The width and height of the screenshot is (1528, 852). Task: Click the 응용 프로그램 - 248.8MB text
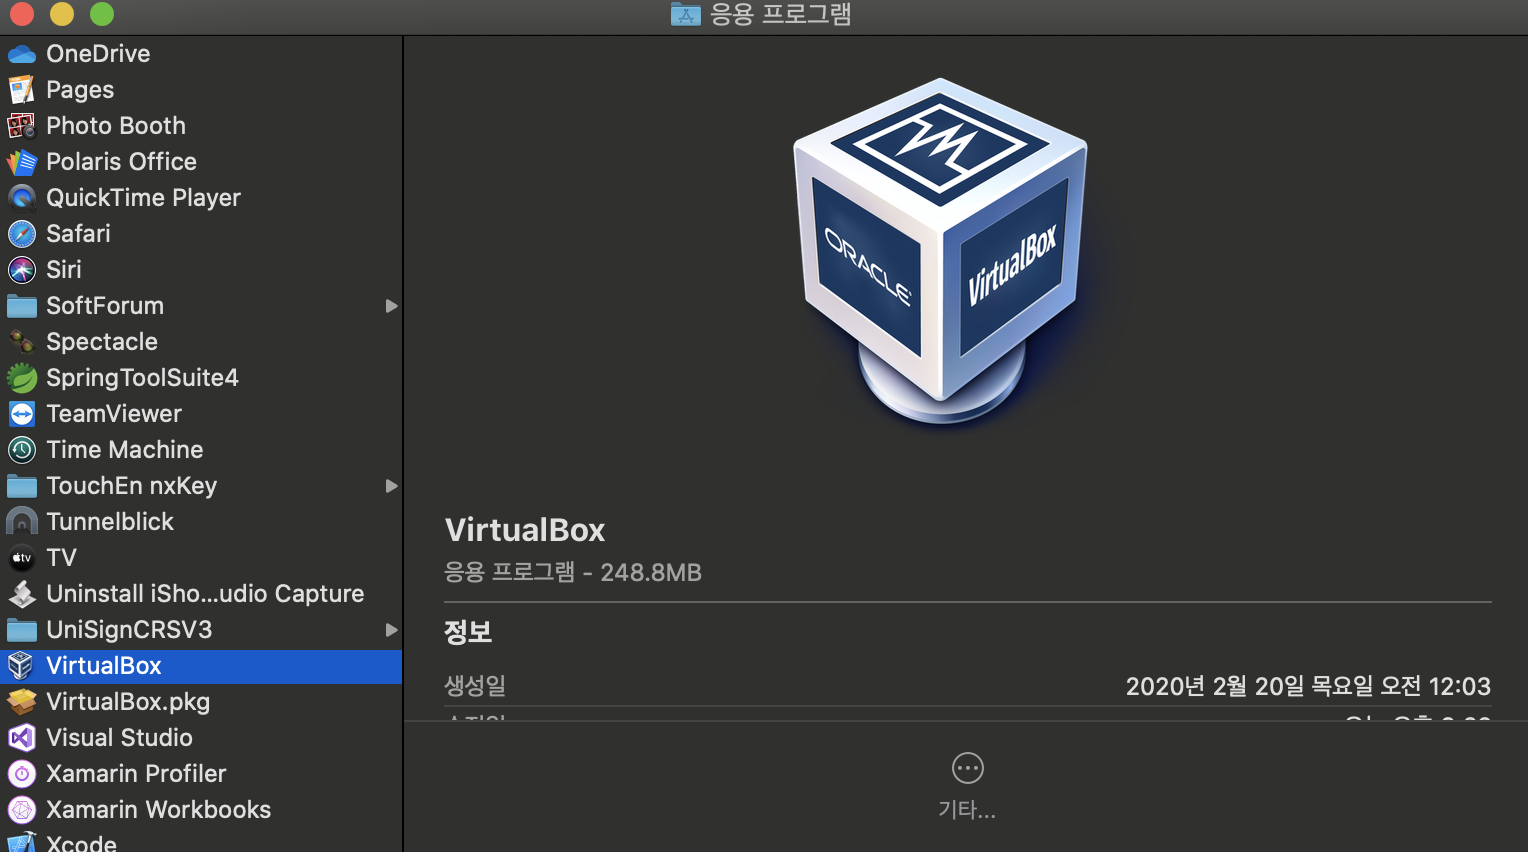(x=573, y=572)
